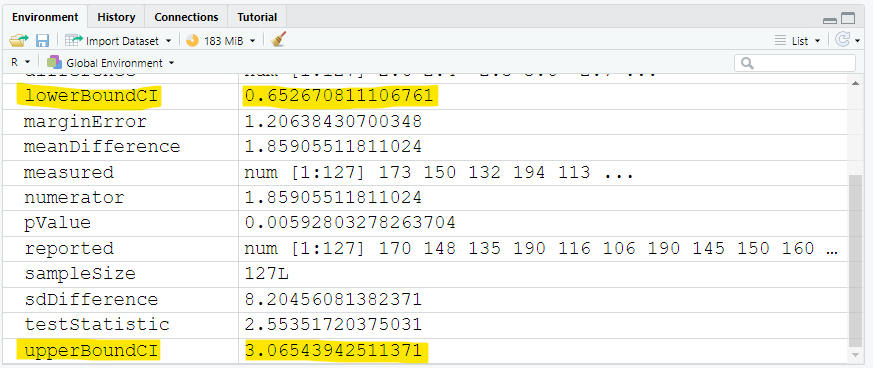Refresh the environment pane
Image resolution: width=873 pixels, height=368 pixels.
click(x=843, y=40)
